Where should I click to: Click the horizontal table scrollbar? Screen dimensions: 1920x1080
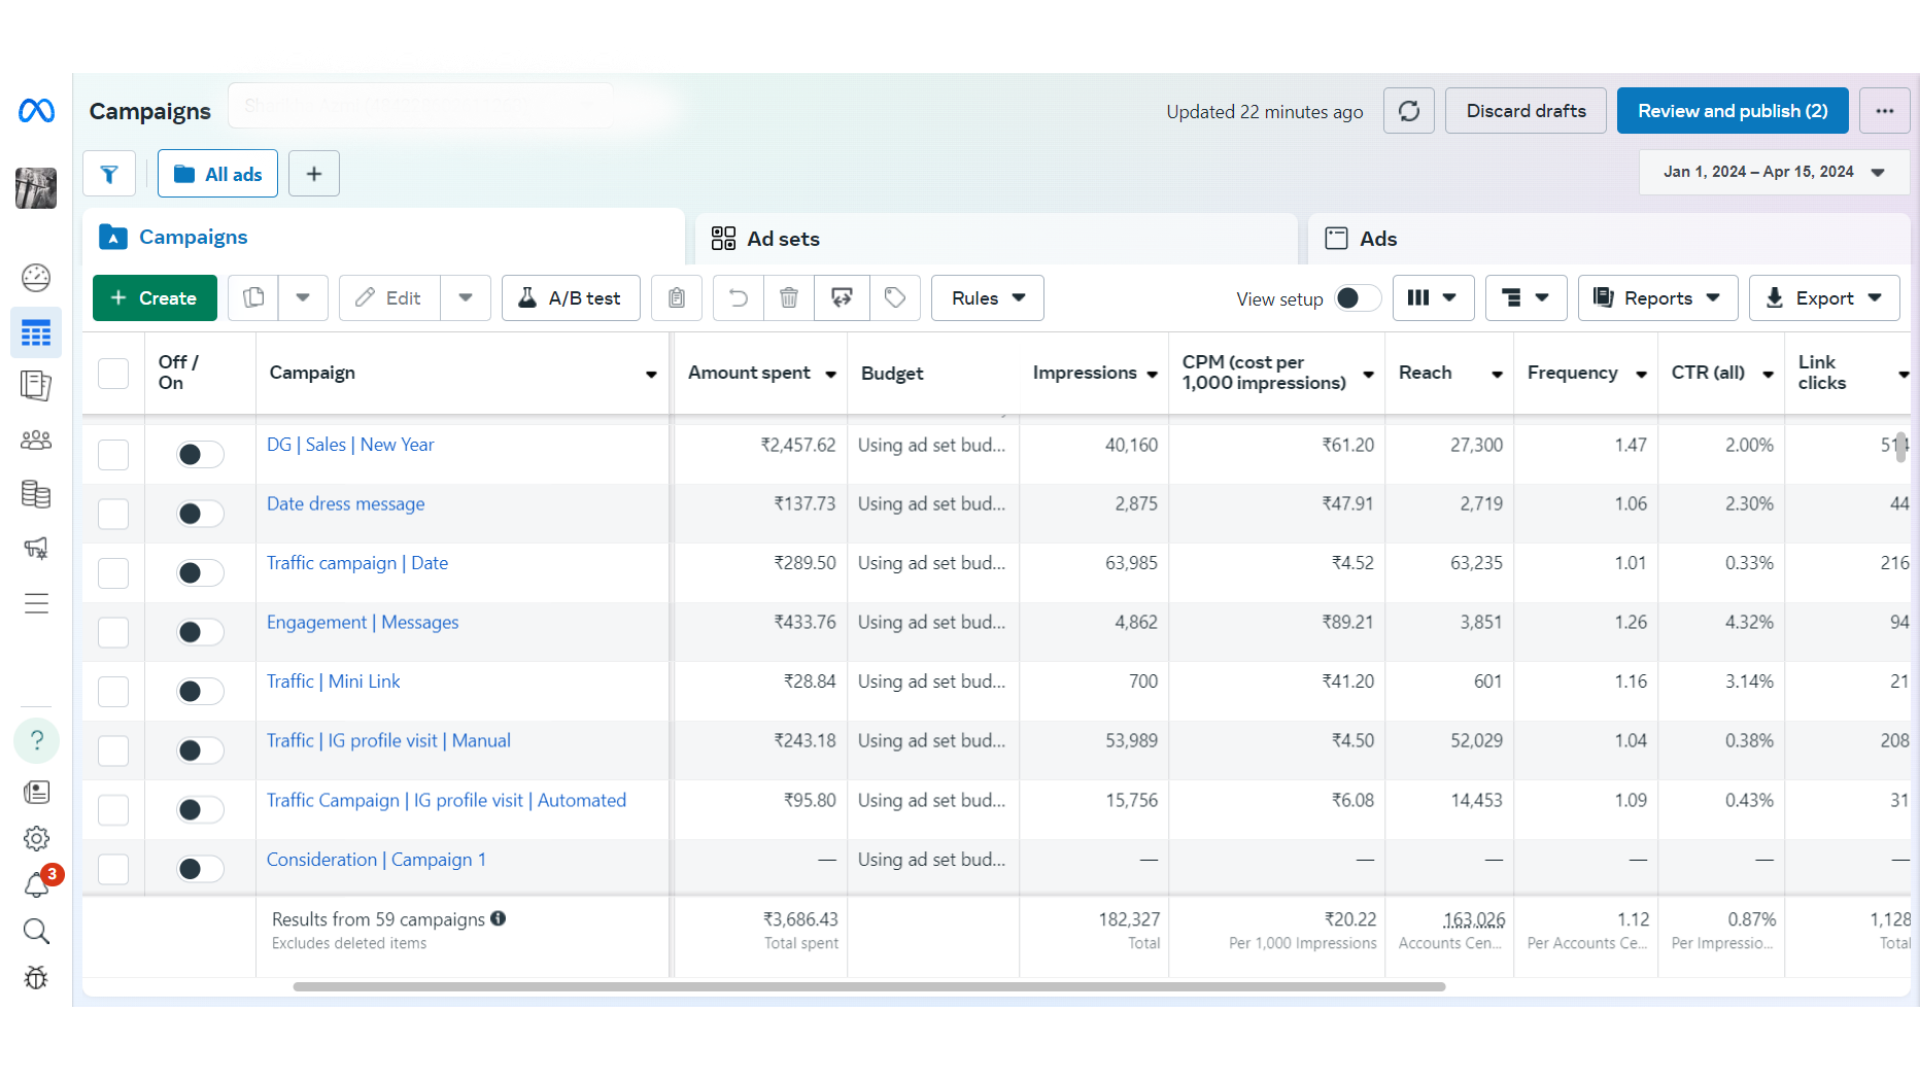click(x=868, y=986)
